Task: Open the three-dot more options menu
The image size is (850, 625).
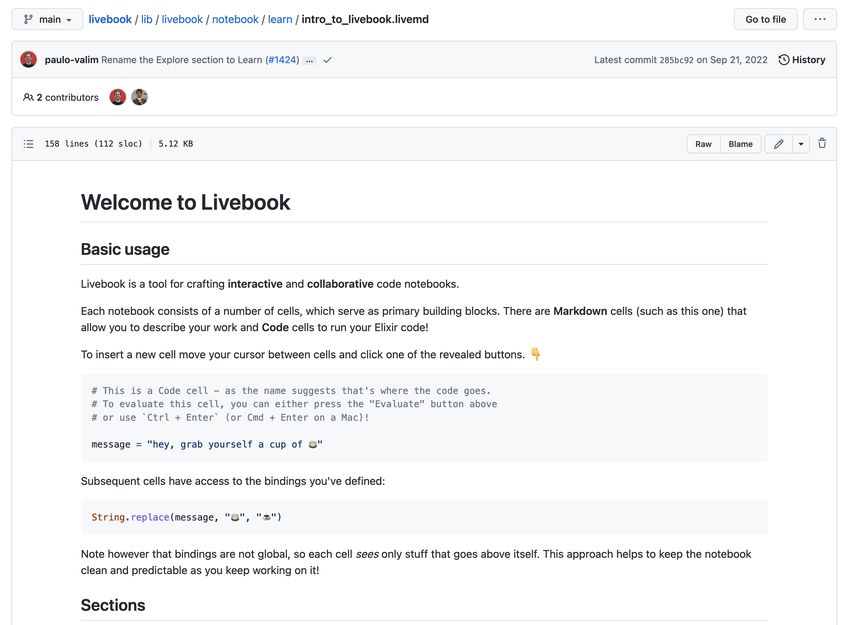Action: pos(820,20)
